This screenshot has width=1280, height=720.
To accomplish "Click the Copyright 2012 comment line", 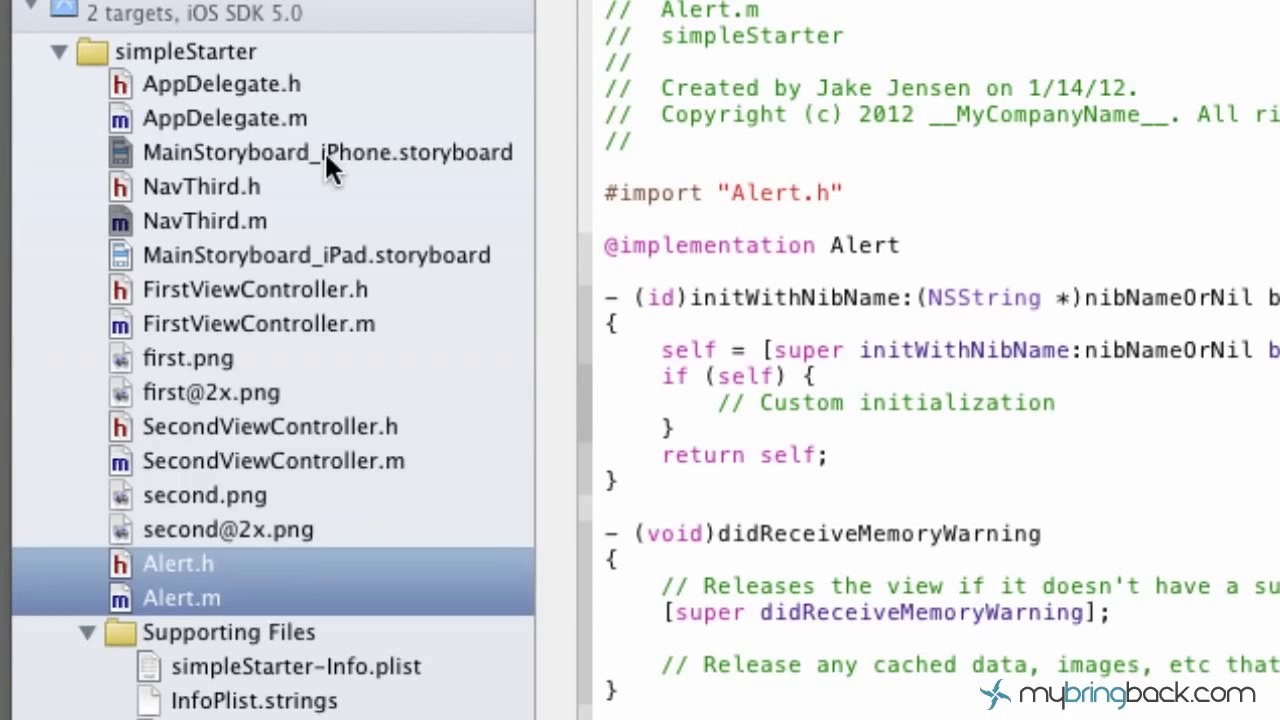I will (942, 115).
